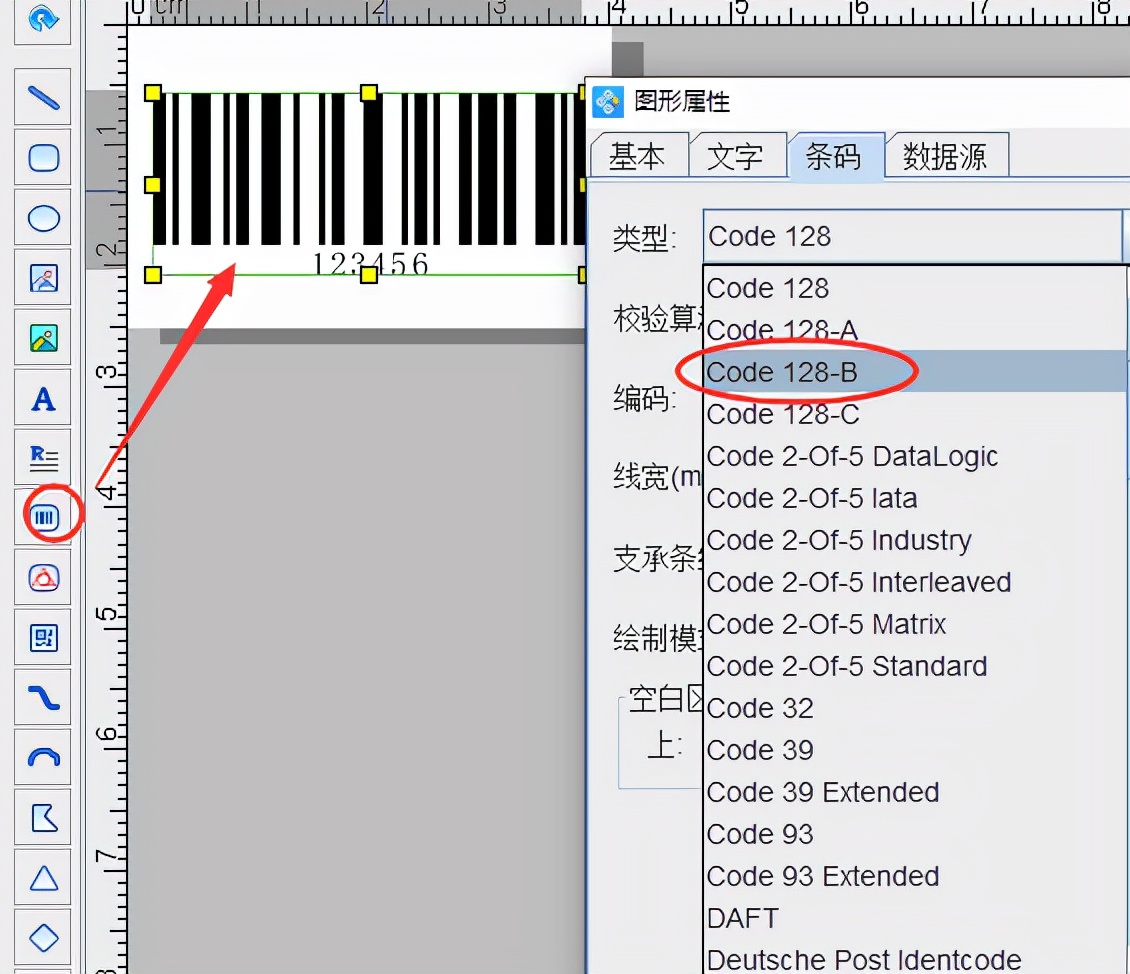Screen dimensions: 1130x974
Task: Select the 2D QR code tool
Action: pyautogui.click(x=42, y=638)
